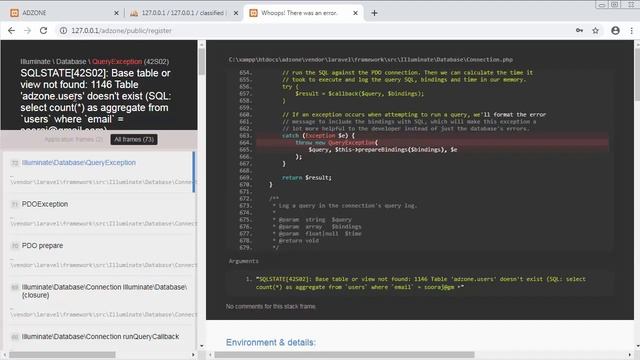Screen dimensions: 640x360
Task: Open a new browser tab
Action: (x=374, y=13)
